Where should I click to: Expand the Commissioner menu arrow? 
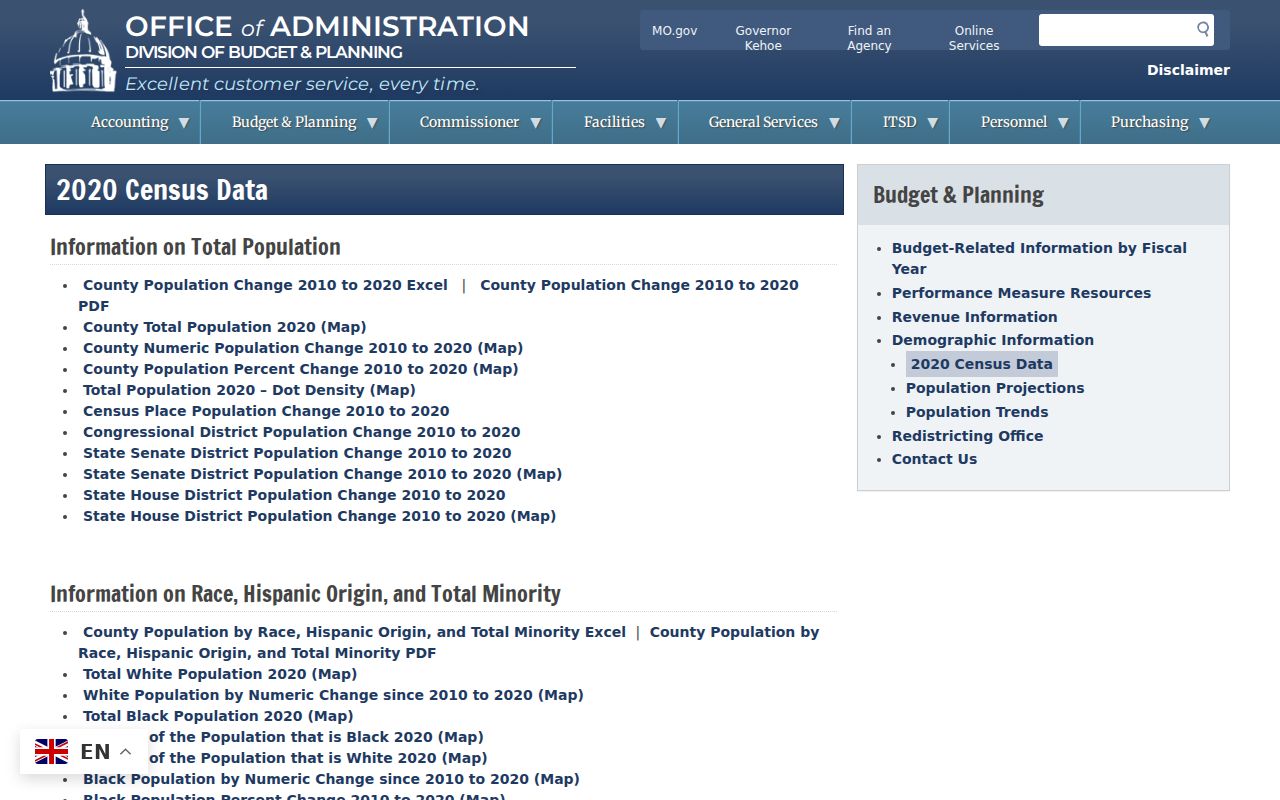[x=535, y=123]
